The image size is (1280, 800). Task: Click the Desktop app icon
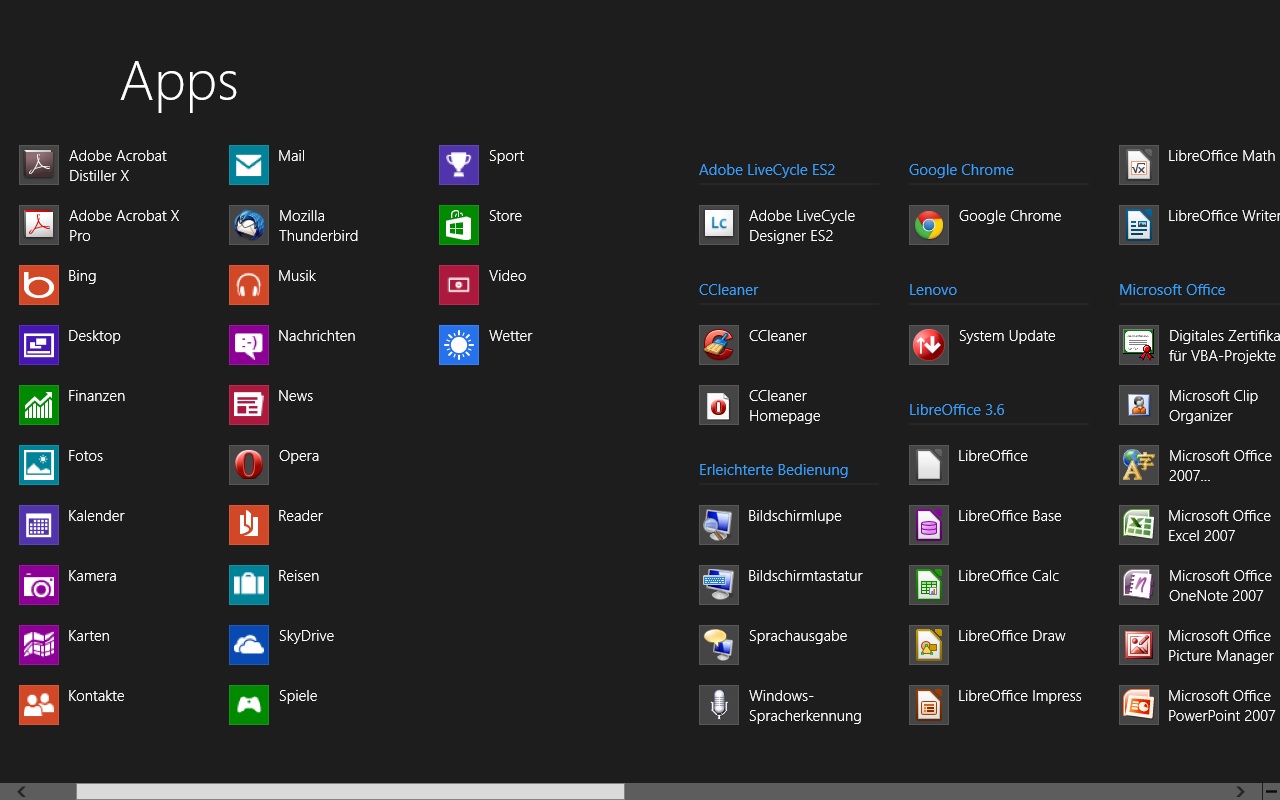[x=39, y=345]
